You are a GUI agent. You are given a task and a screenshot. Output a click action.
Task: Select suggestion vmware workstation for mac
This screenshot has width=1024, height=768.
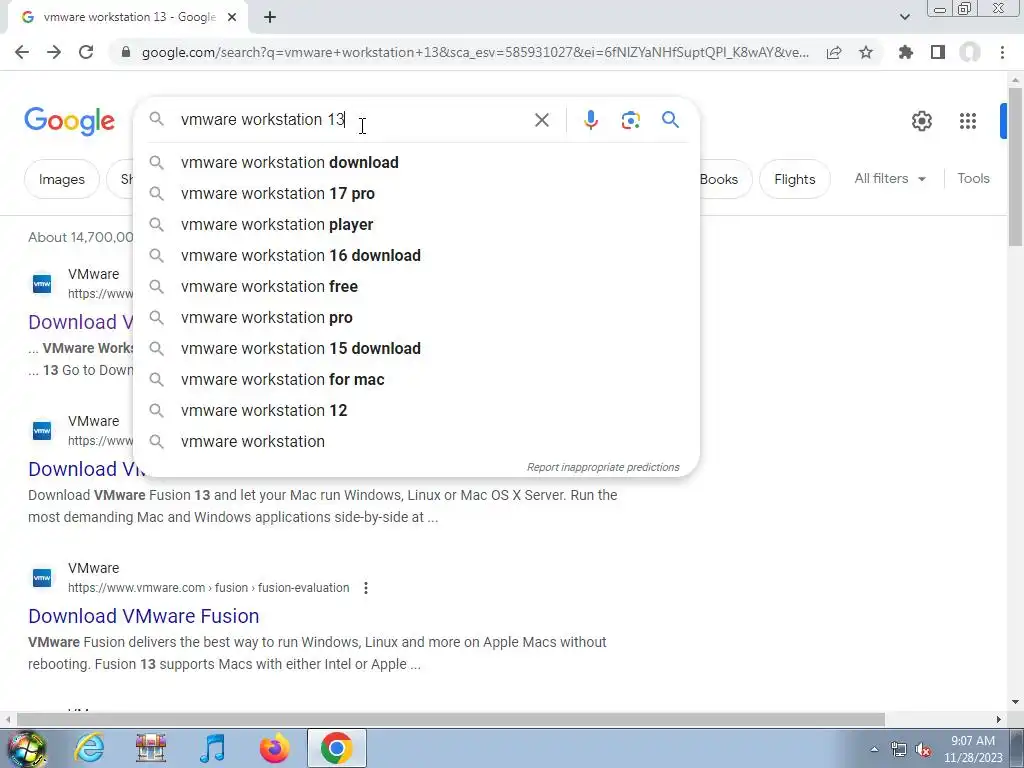(416, 379)
